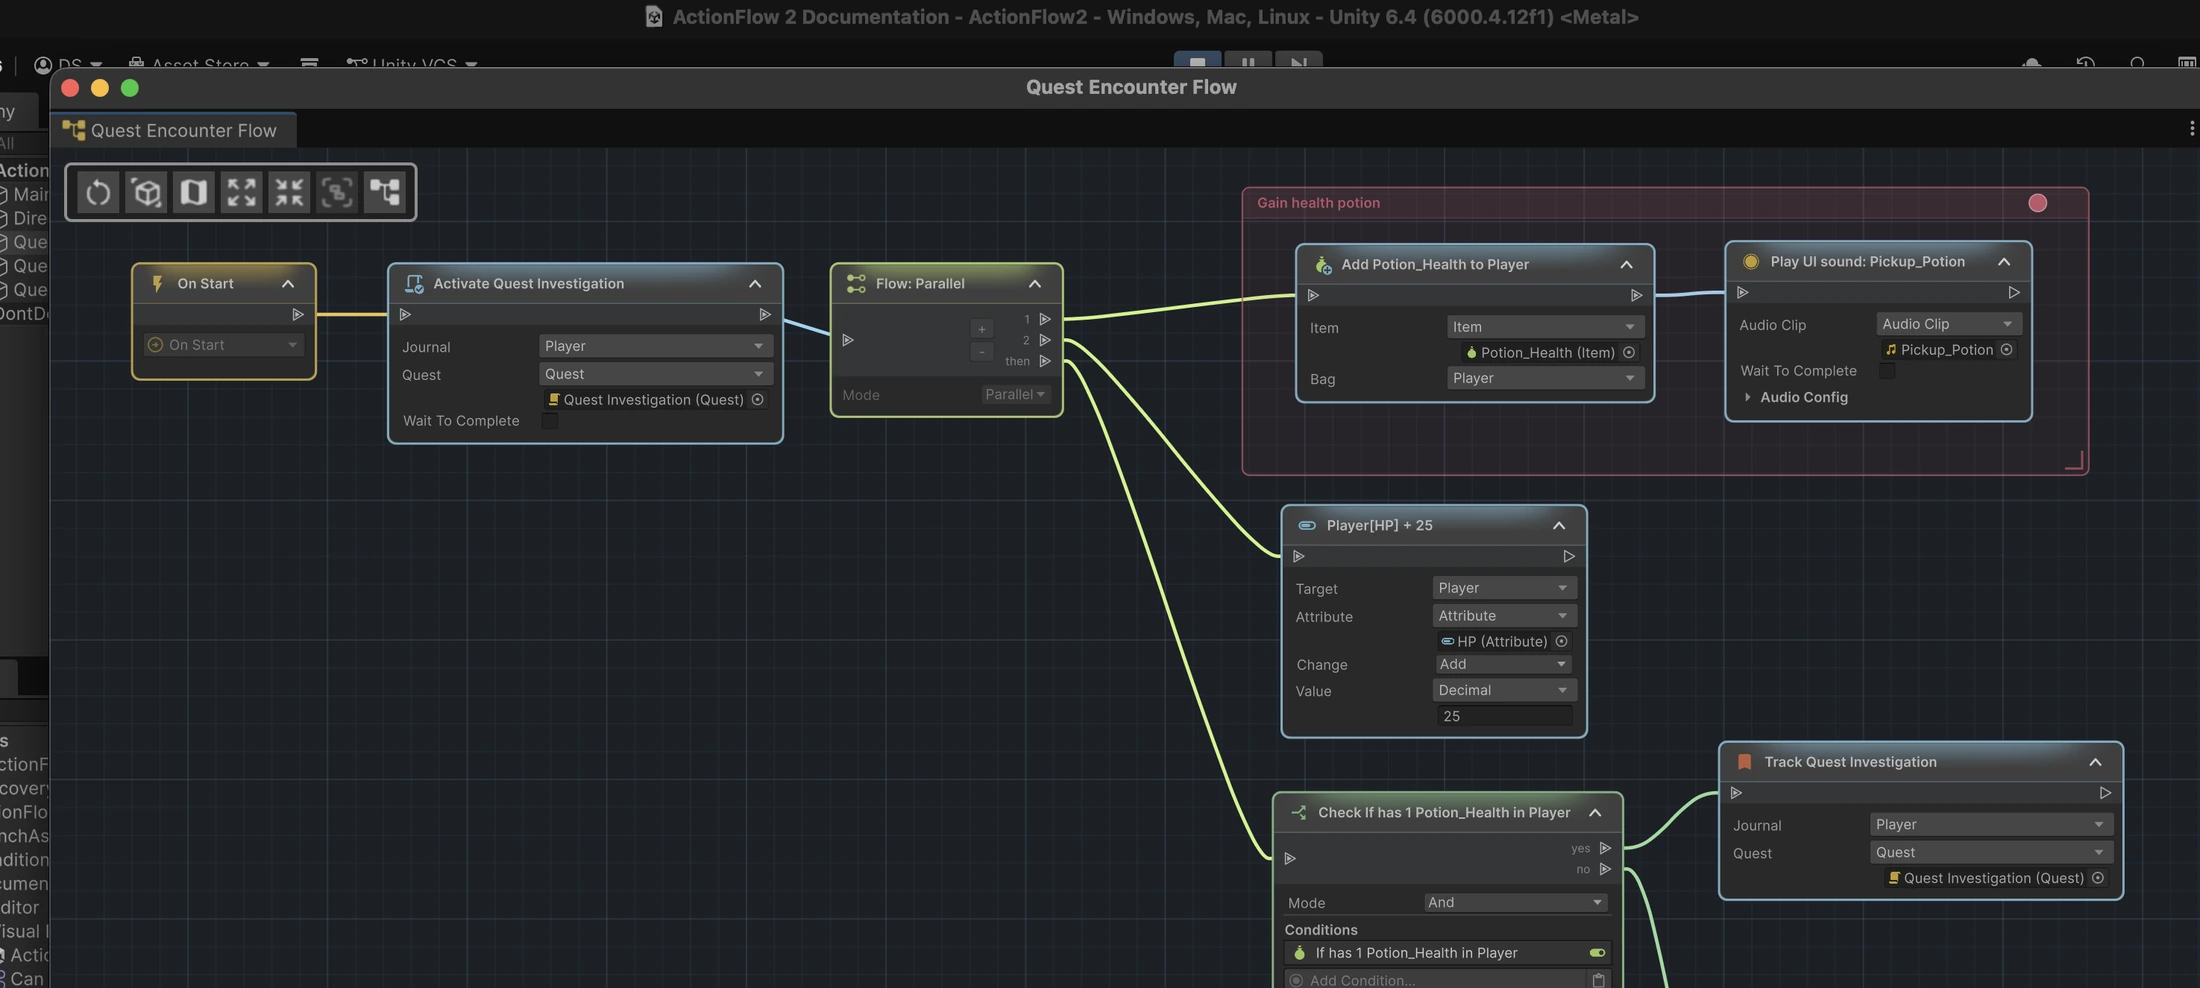
Task: Click the minus button to remove parallel output
Action: point(981,351)
